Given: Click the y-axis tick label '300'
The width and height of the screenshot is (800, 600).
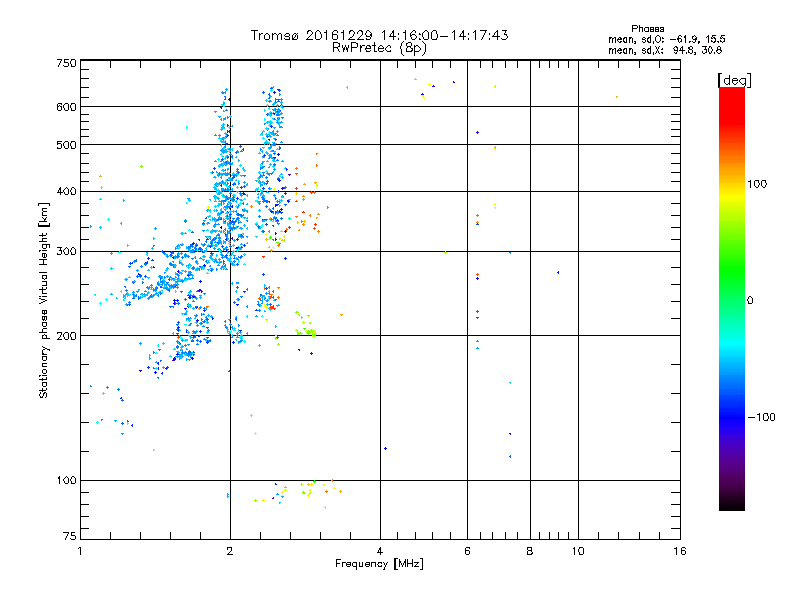Looking at the screenshot, I should click(x=67, y=252).
